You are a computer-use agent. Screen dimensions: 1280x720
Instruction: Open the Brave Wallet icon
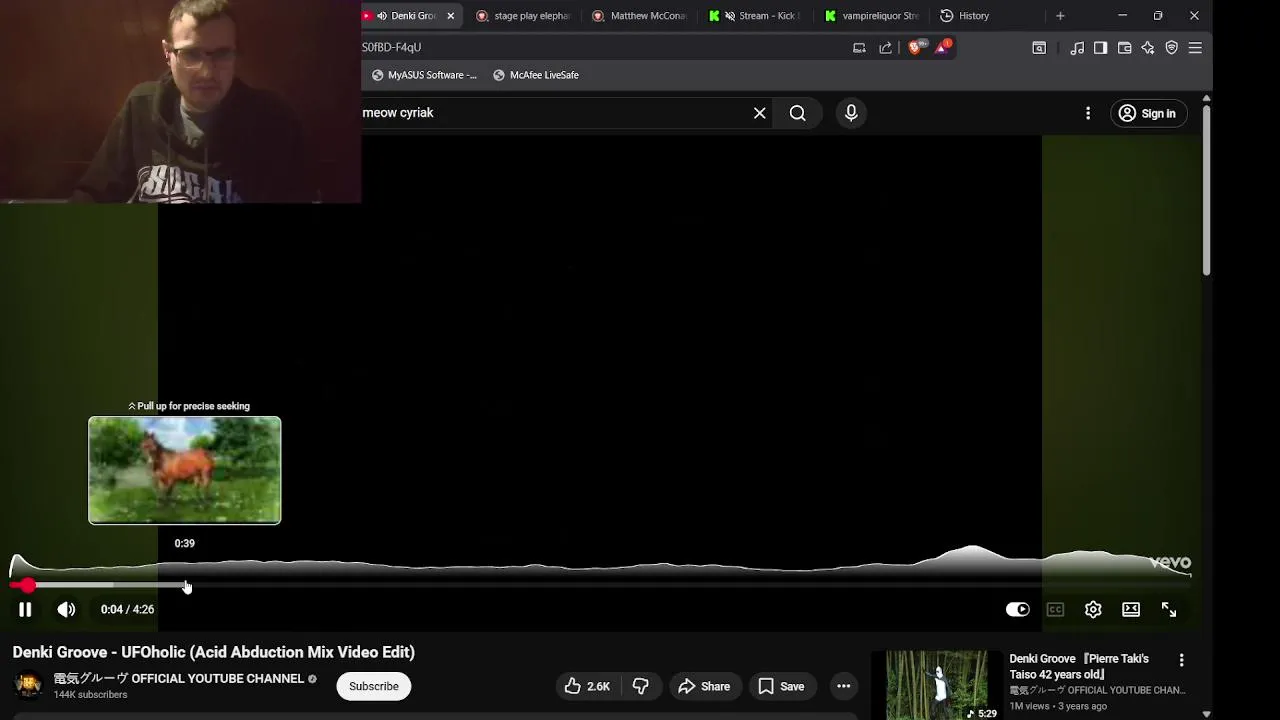(x=1124, y=47)
